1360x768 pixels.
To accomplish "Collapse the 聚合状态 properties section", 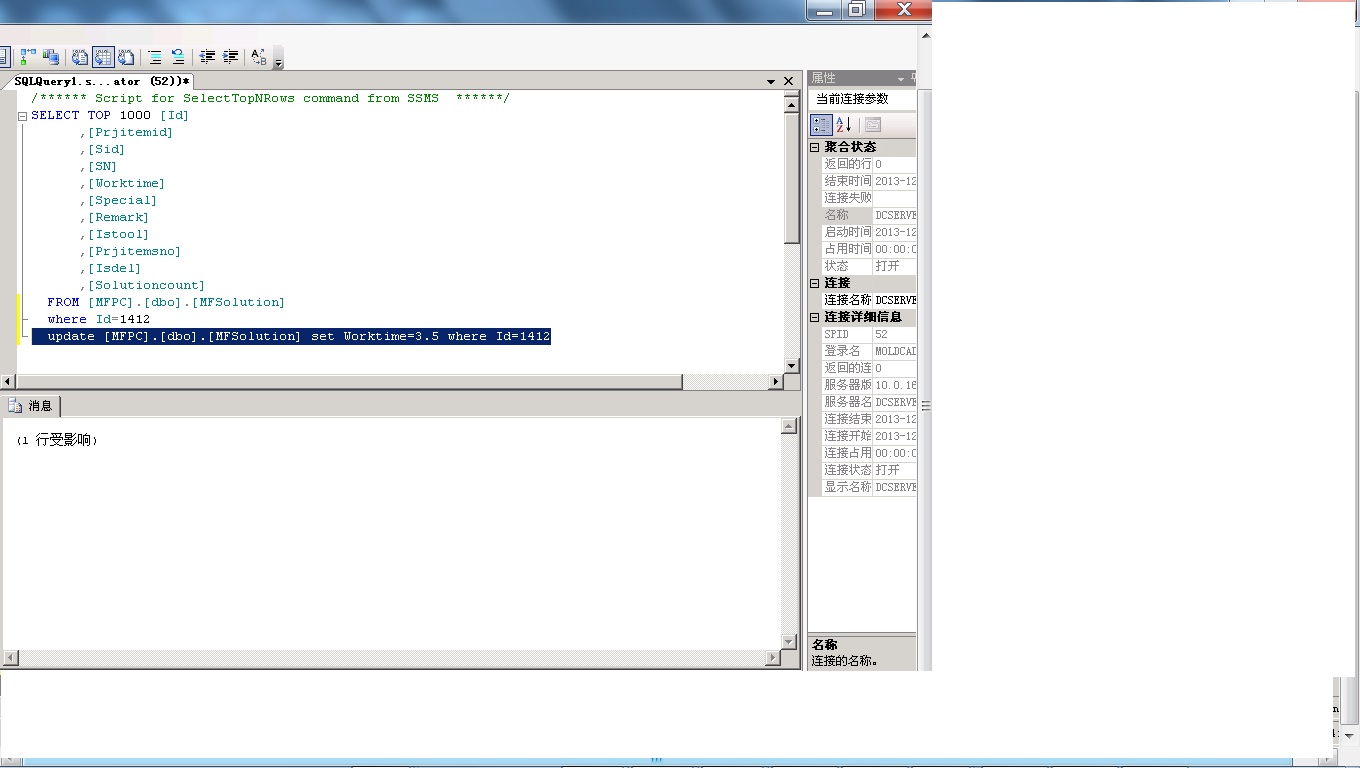I will pos(815,147).
